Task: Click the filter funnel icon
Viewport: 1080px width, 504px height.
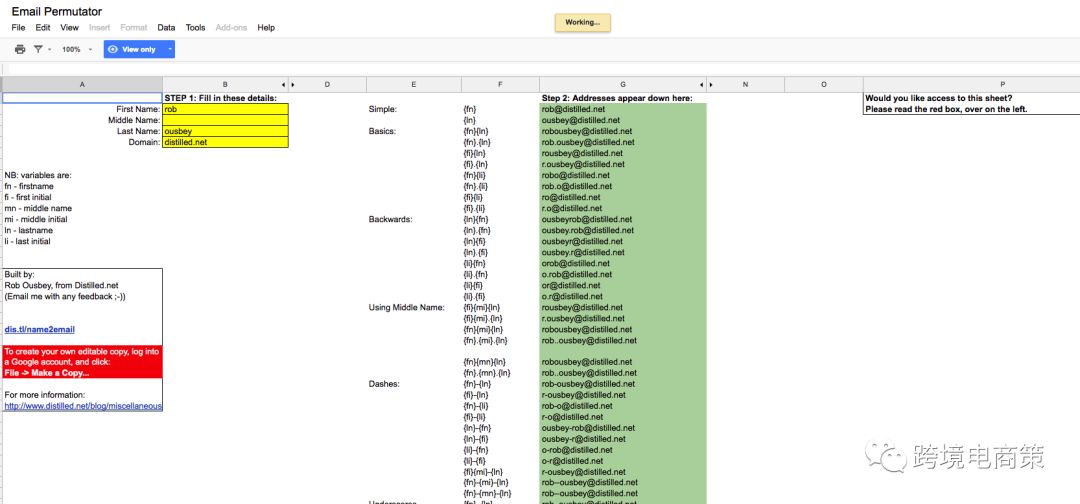Action: (39, 49)
